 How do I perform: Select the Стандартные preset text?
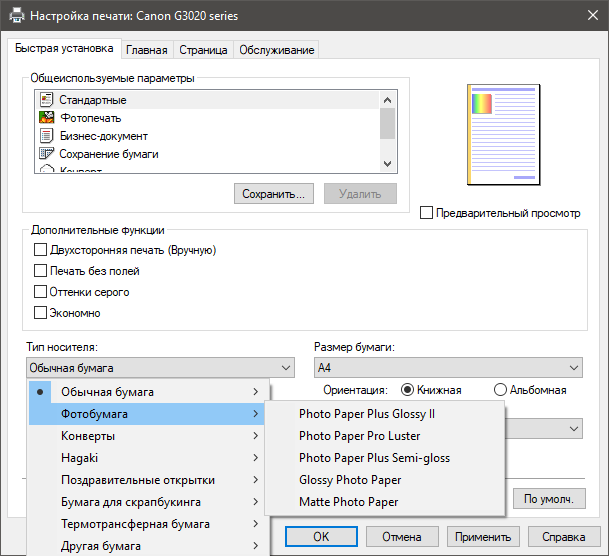pyautogui.click(x=93, y=100)
